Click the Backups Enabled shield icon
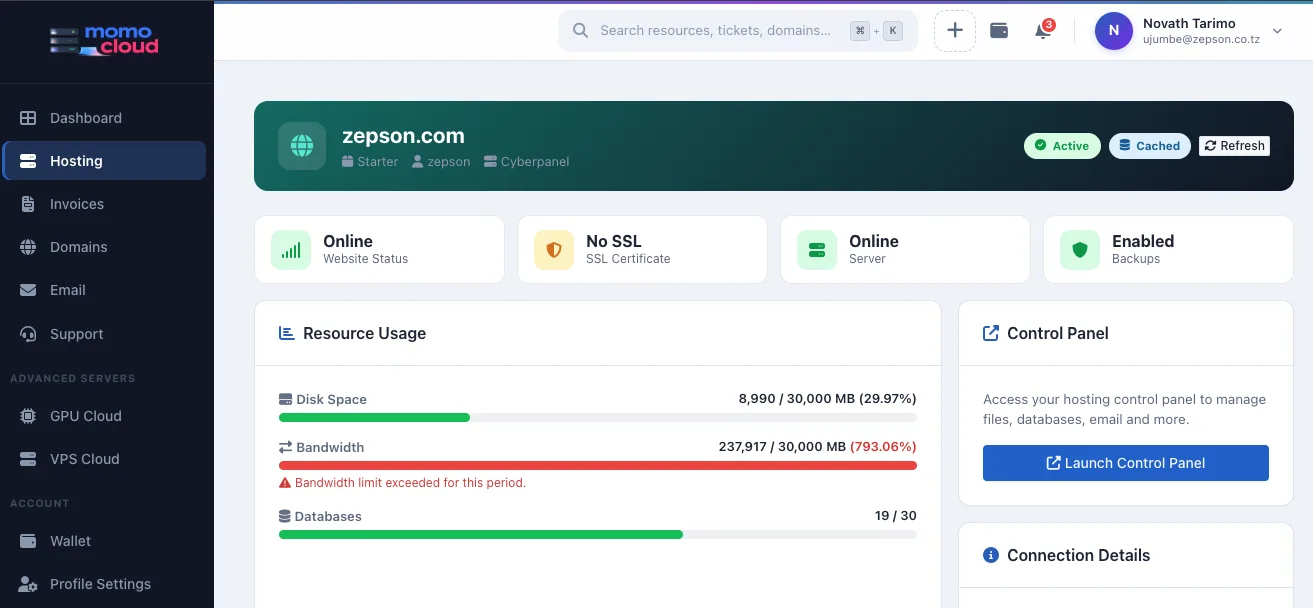 [1080, 249]
